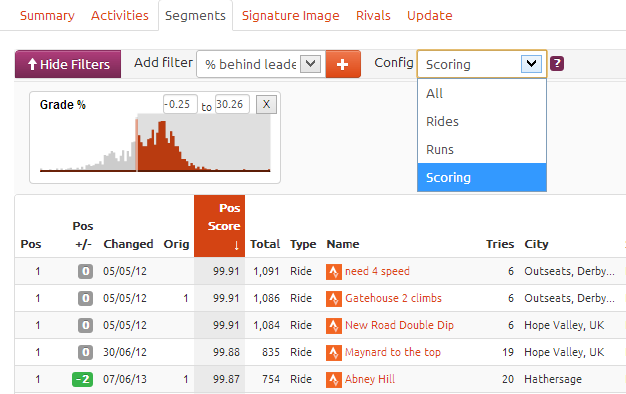Screen dimensions: 626x394
Task: Click the purple question mark help icon
Action: click(557, 63)
